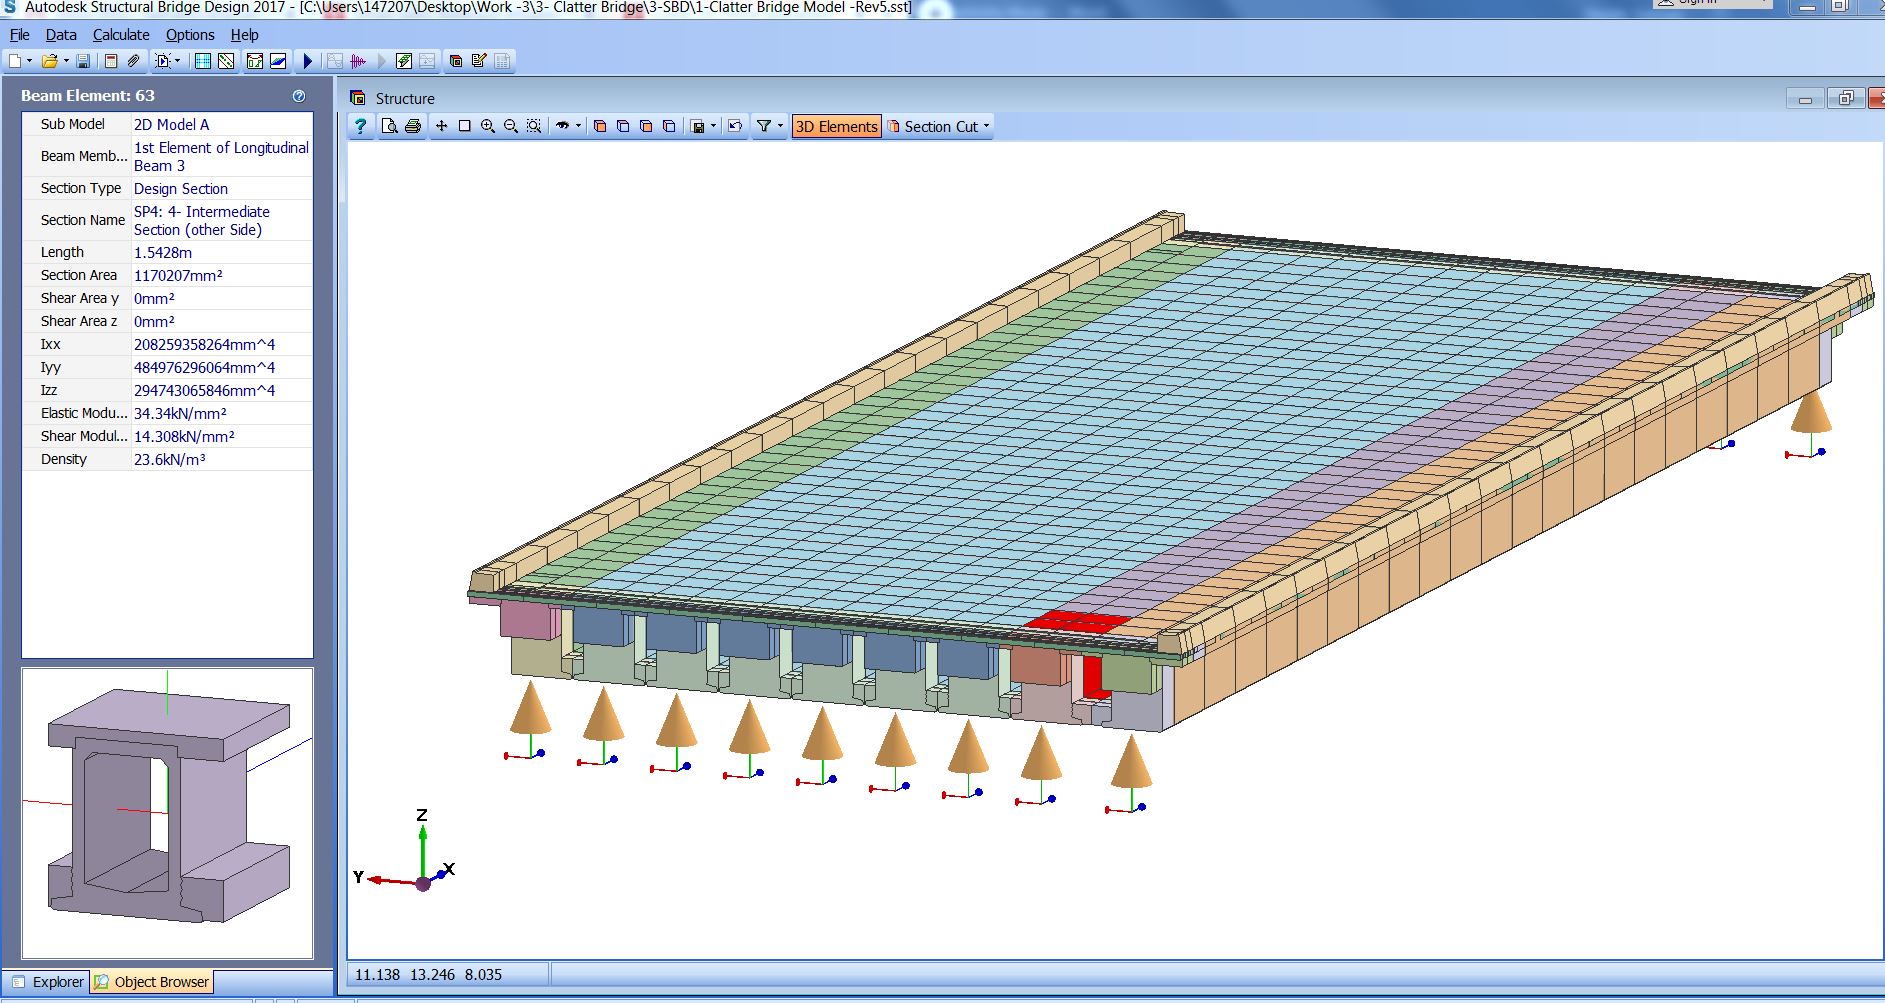
Task: Toggle the element visibility eye icon
Action: (x=563, y=127)
